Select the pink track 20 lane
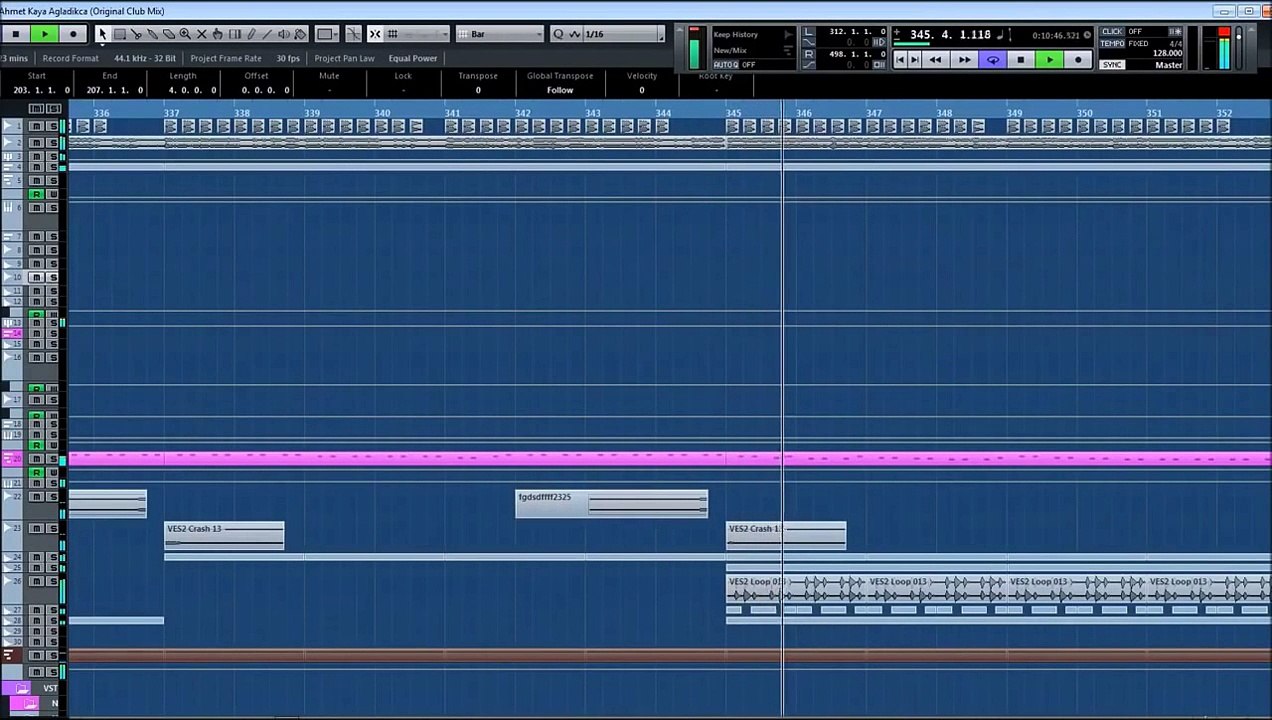Image resolution: width=1272 pixels, height=720 pixels. pos(670,458)
